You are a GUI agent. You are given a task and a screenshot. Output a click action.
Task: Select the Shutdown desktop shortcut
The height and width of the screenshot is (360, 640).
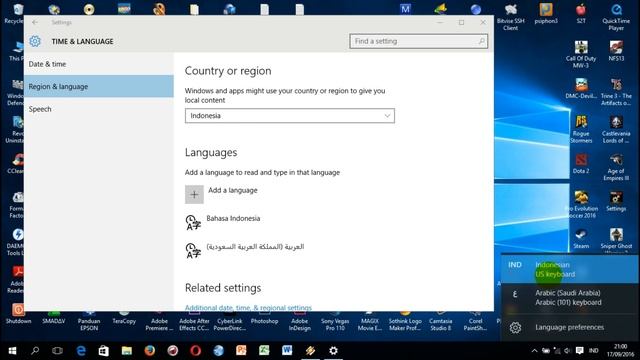[x=18, y=313]
